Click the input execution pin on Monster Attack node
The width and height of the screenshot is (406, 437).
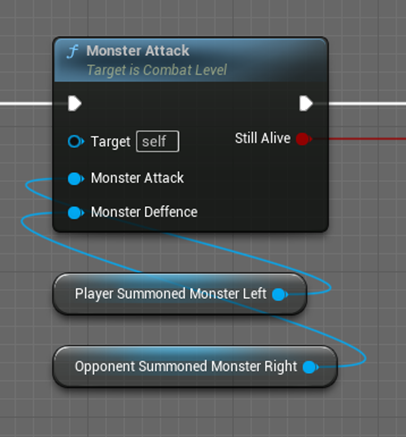point(75,103)
